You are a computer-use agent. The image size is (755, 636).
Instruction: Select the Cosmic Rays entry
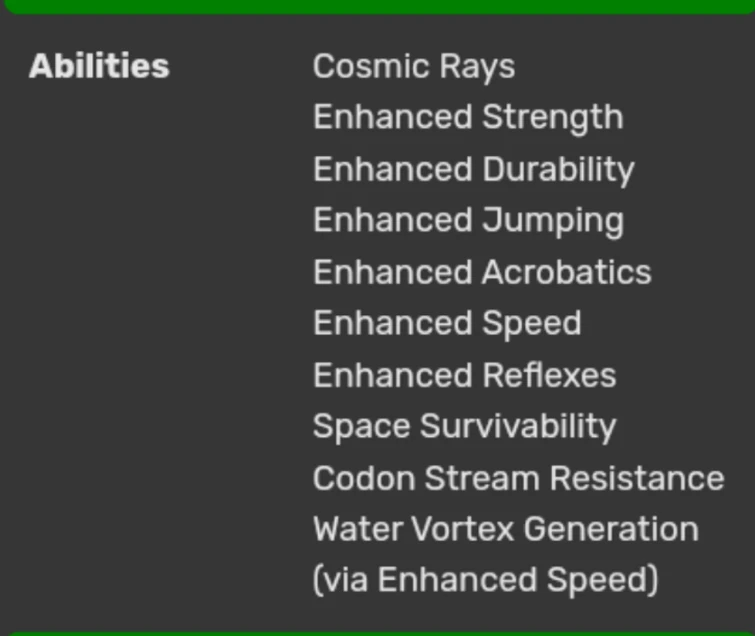[414, 67]
